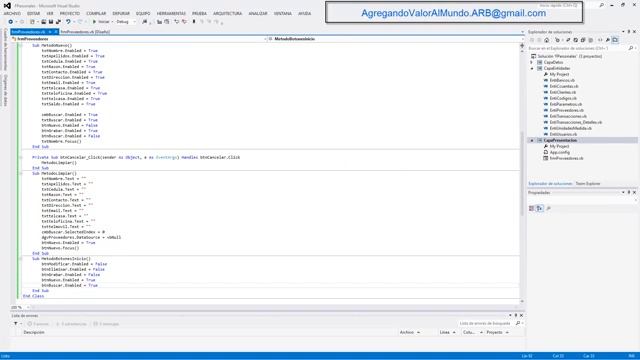
Task: Click the Home icon in Solution Explorer
Action: coord(547,40)
